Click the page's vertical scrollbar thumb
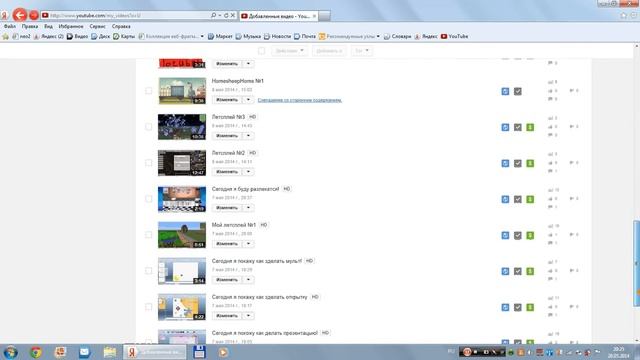Image resolution: width=640 pixels, height=360 pixels. click(x=636, y=263)
